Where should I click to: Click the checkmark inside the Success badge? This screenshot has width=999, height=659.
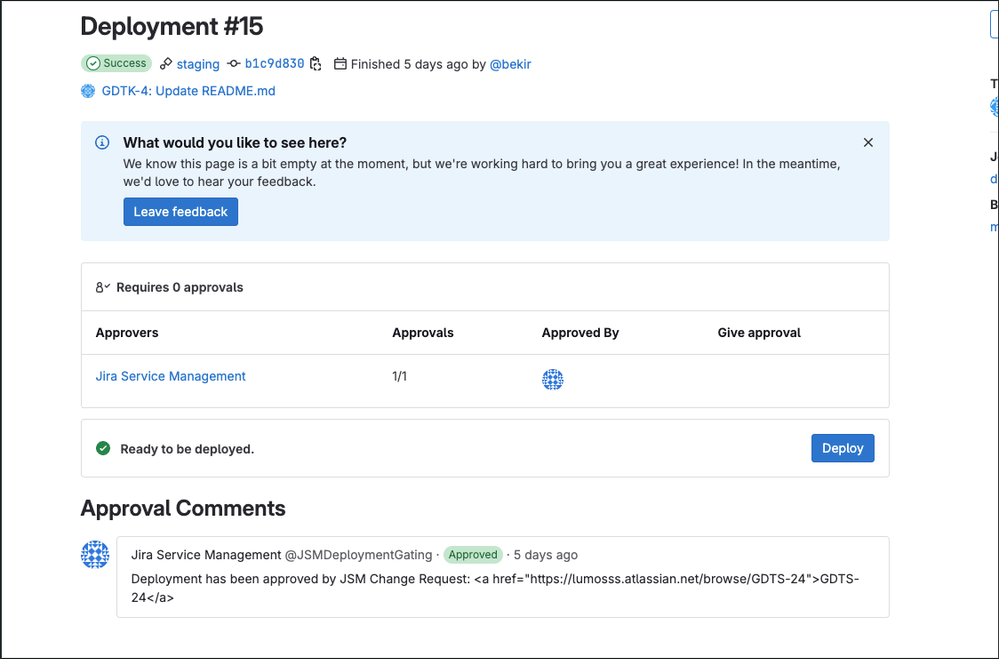tap(93, 63)
